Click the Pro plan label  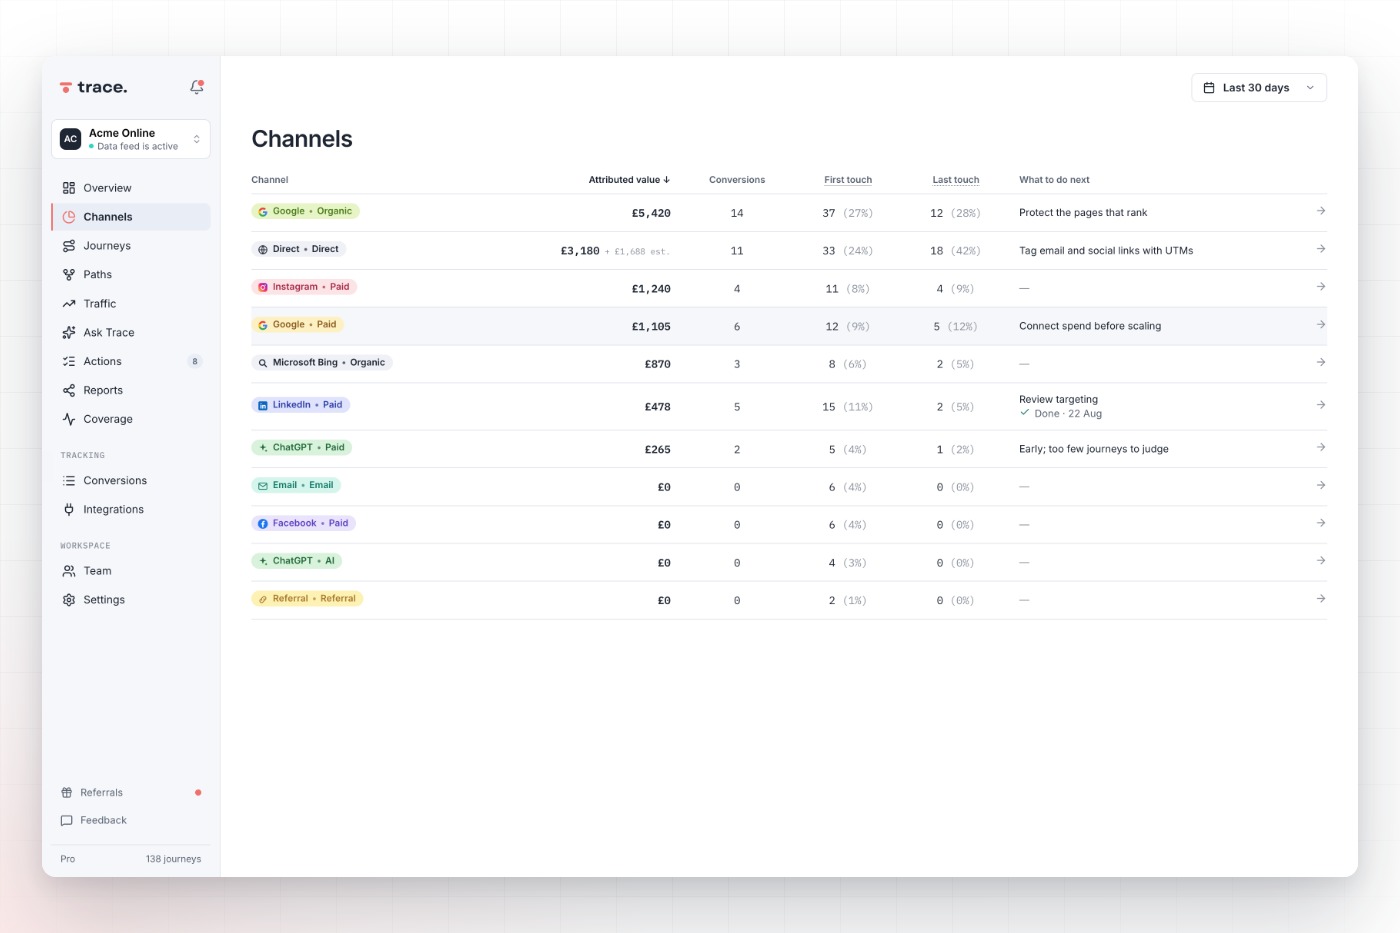point(68,859)
